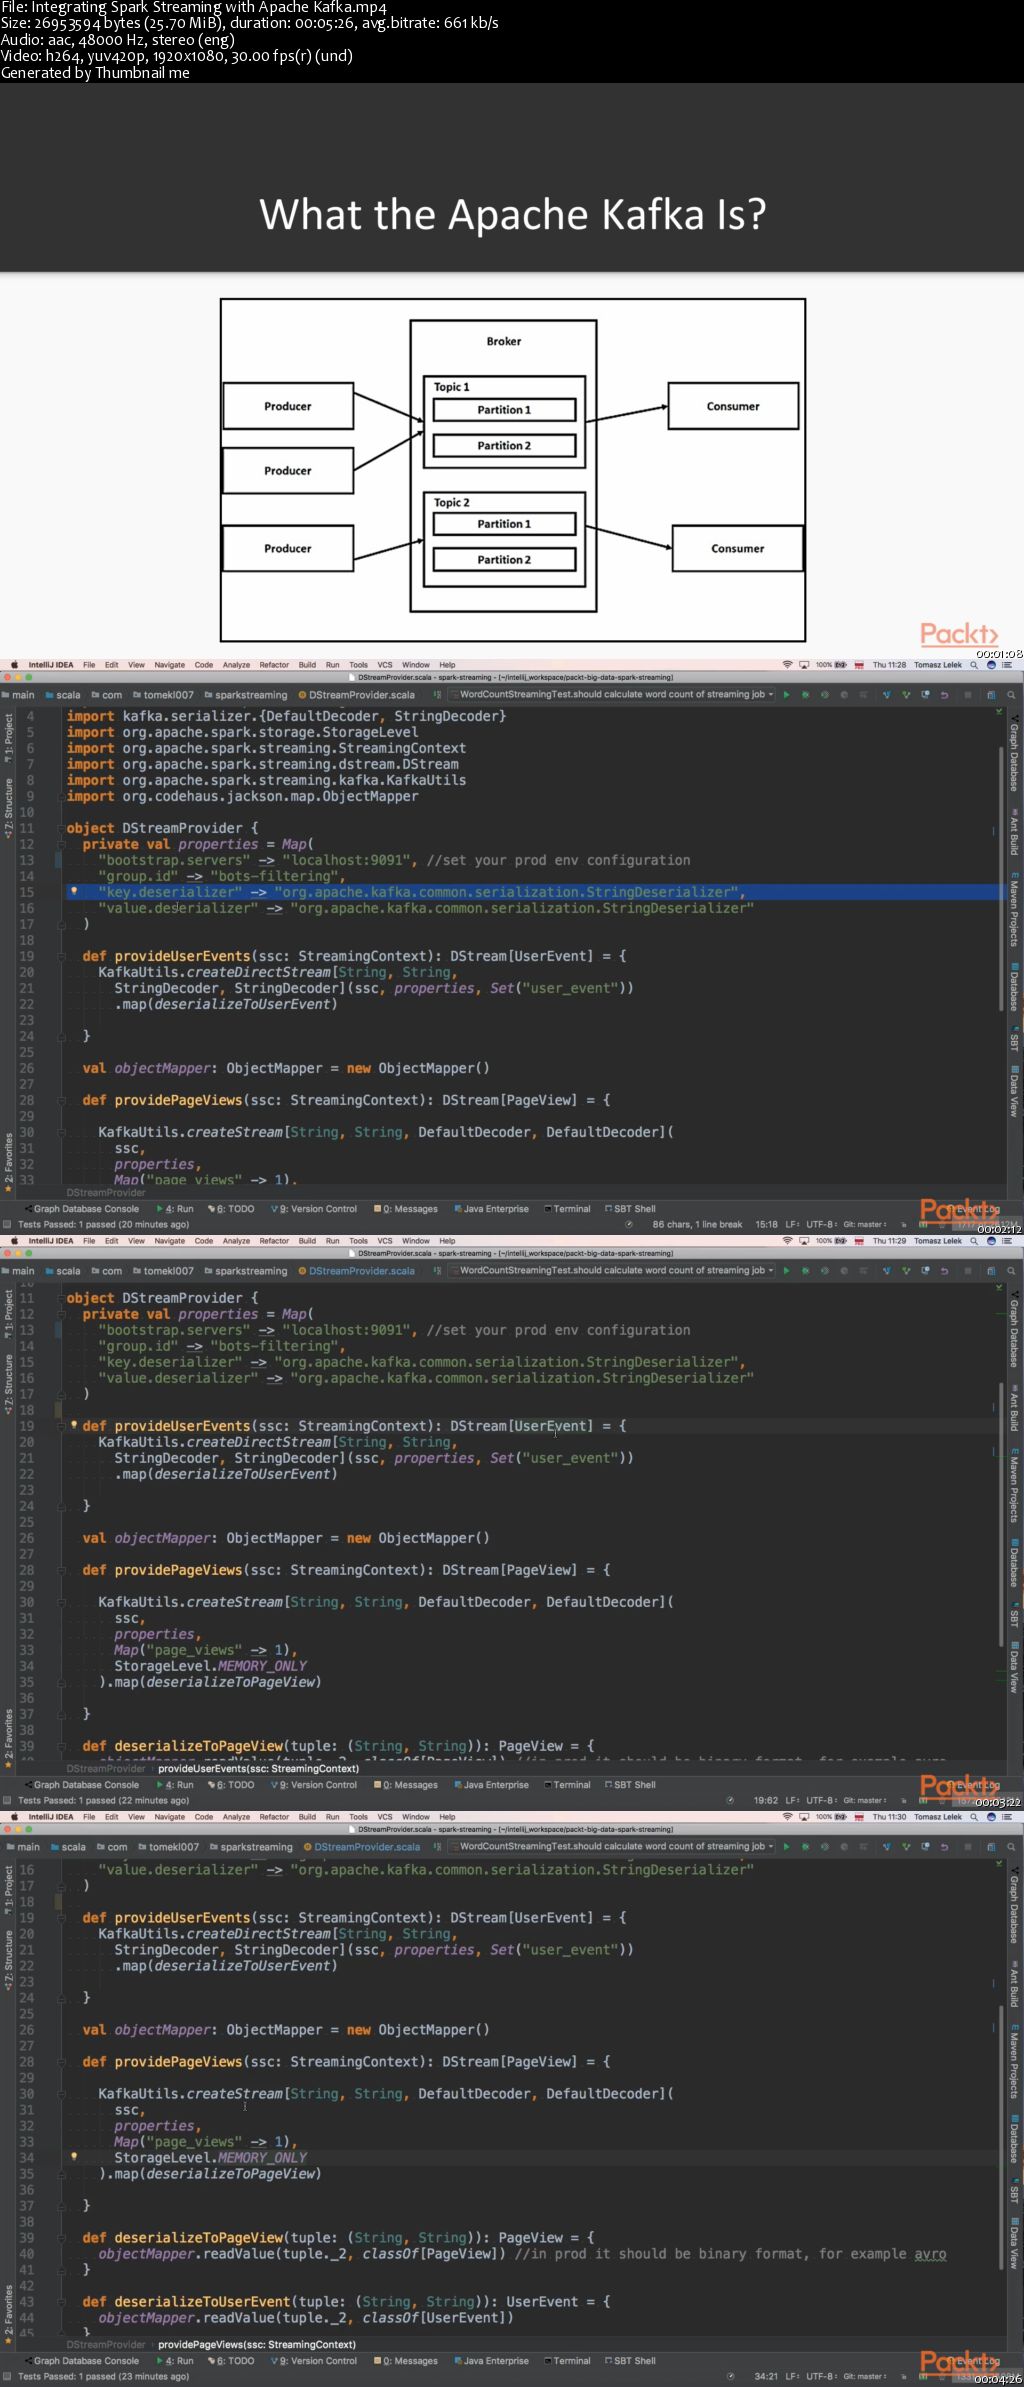This screenshot has width=1024, height=2387.
Task: Collapse provideUserEvents fold marker in 11:28 frame
Action: 61,956
